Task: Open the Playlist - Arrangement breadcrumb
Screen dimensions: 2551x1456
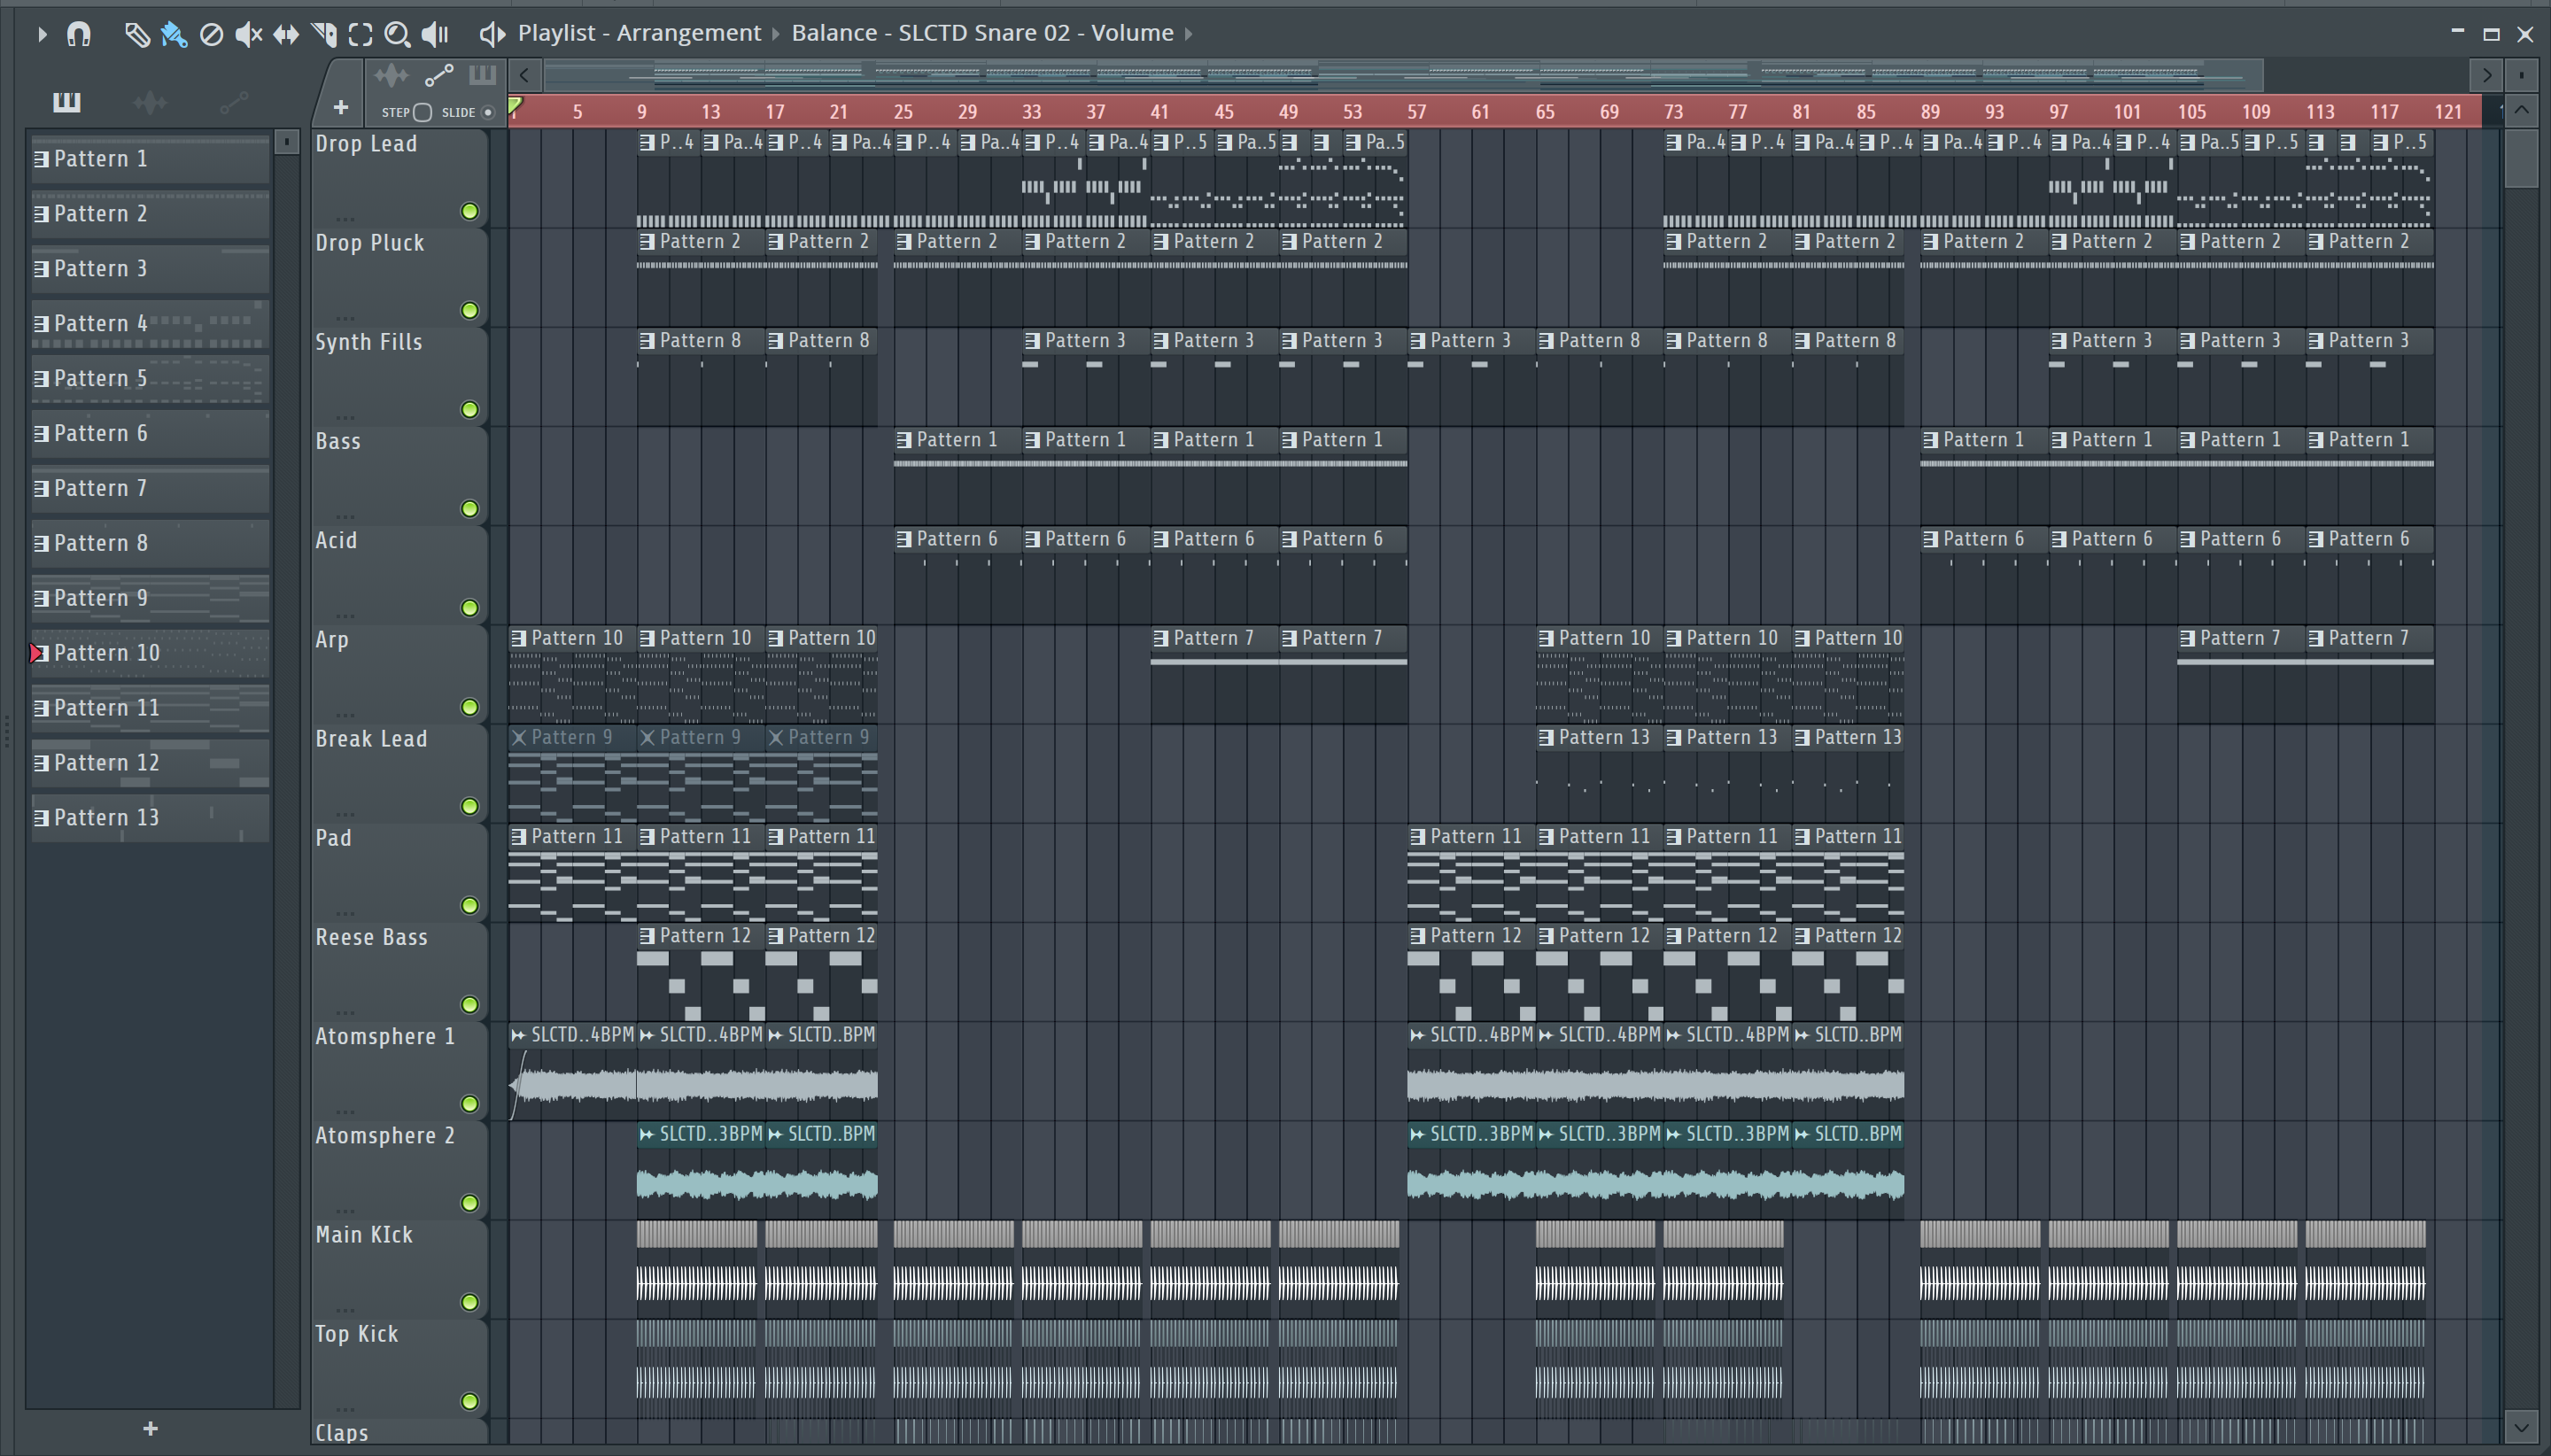Action: pyautogui.click(x=639, y=33)
